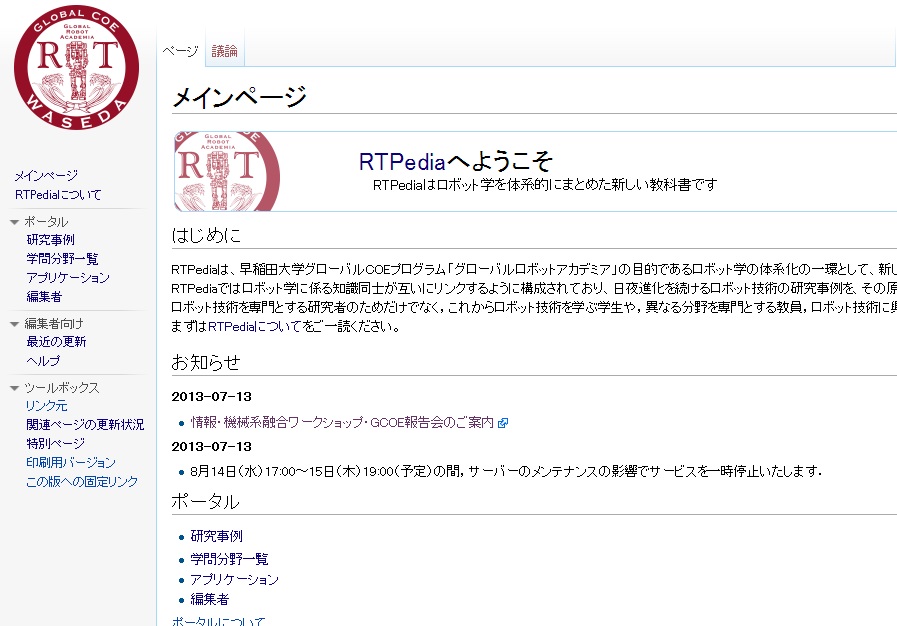Click the RT logo image in the welcome banner
The width and height of the screenshot is (897, 626).
pos(227,172)
